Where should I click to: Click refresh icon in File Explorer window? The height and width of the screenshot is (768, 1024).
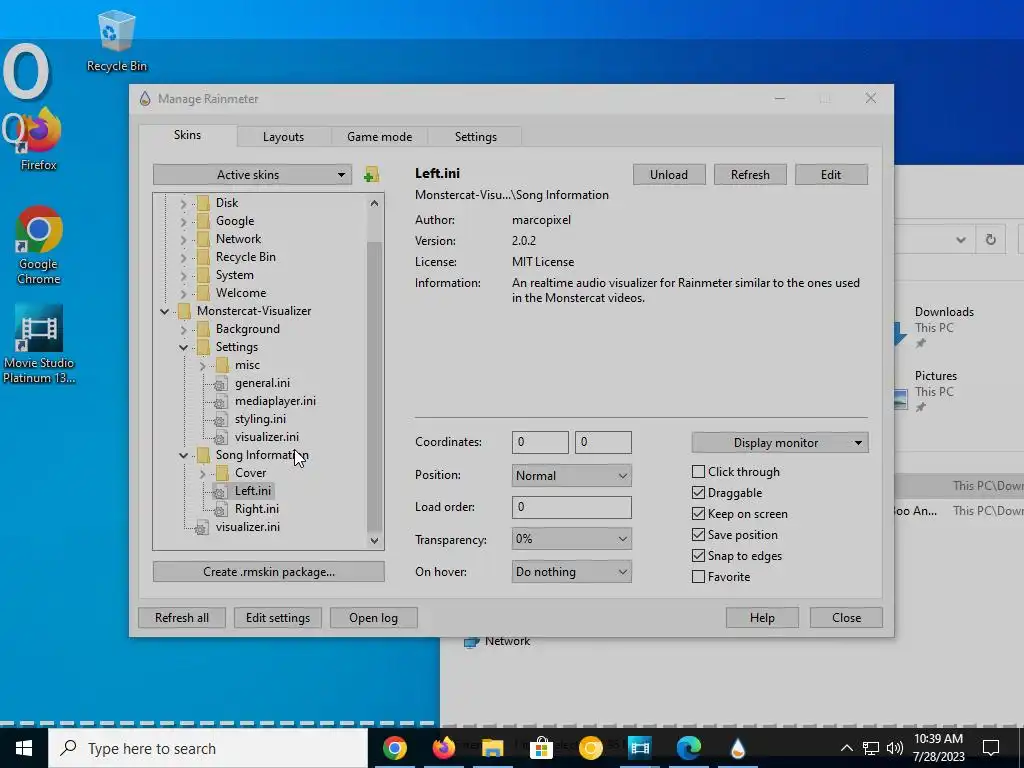(x=990, y=240)
